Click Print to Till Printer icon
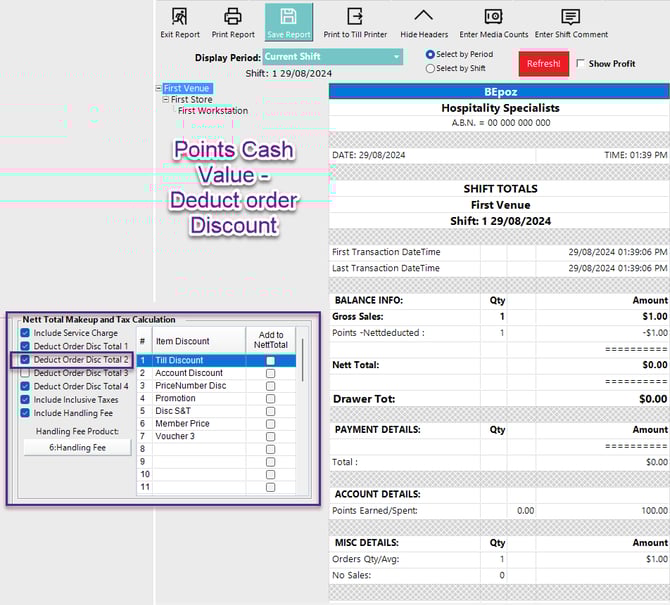 pos(355,17)
